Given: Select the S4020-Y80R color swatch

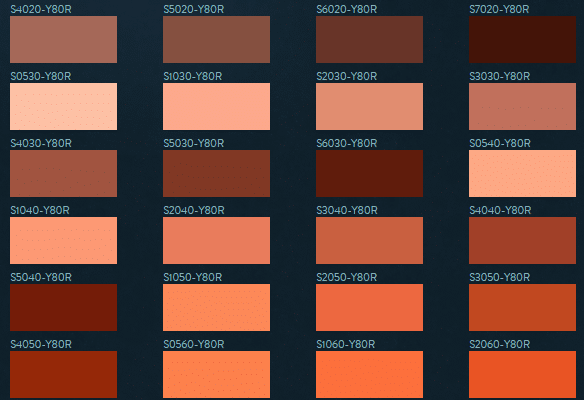Looking at the screenshot, I should point(63,39).
